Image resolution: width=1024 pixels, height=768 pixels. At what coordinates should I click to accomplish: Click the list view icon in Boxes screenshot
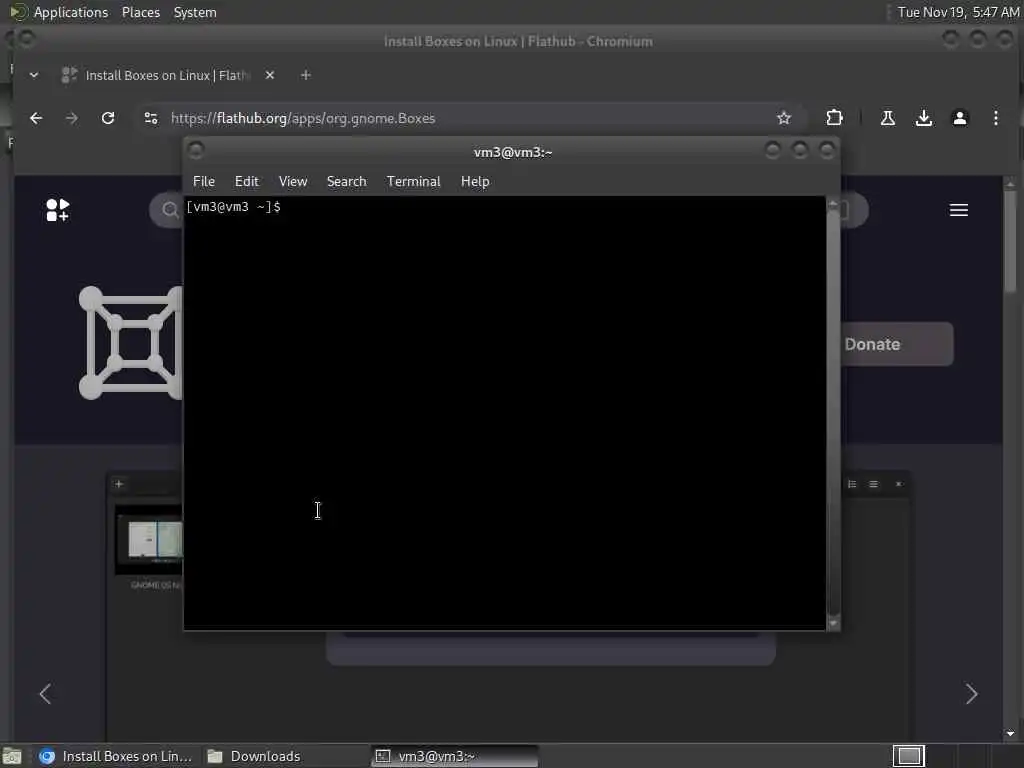click(x=852, y=484)
